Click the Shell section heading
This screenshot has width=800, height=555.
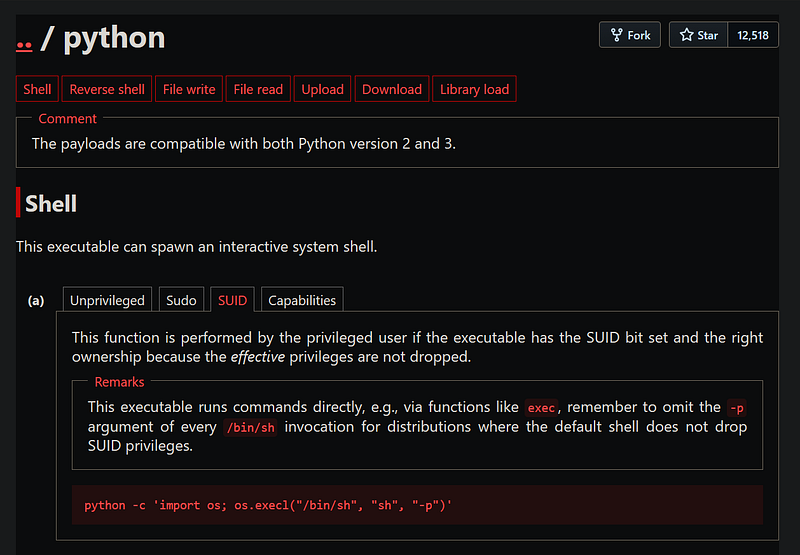tap(51, 204)
